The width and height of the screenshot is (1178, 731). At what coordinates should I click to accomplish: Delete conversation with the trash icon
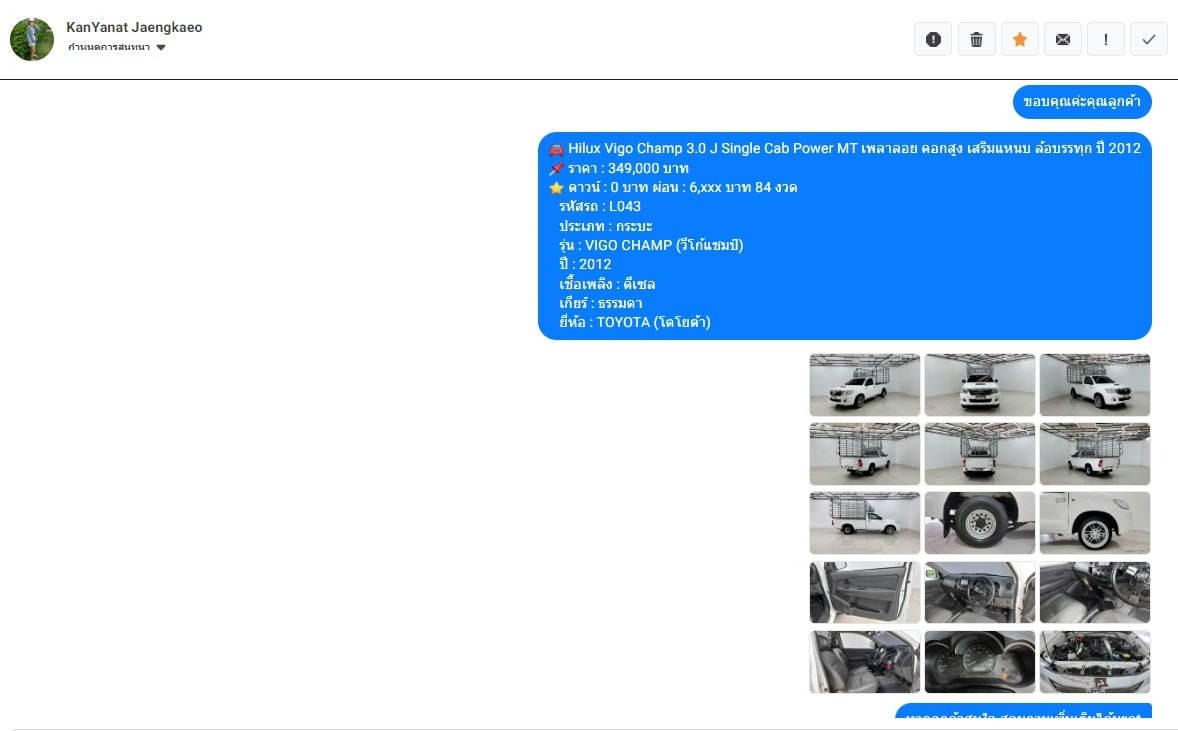pyautogui.click(x=976, y=39)
